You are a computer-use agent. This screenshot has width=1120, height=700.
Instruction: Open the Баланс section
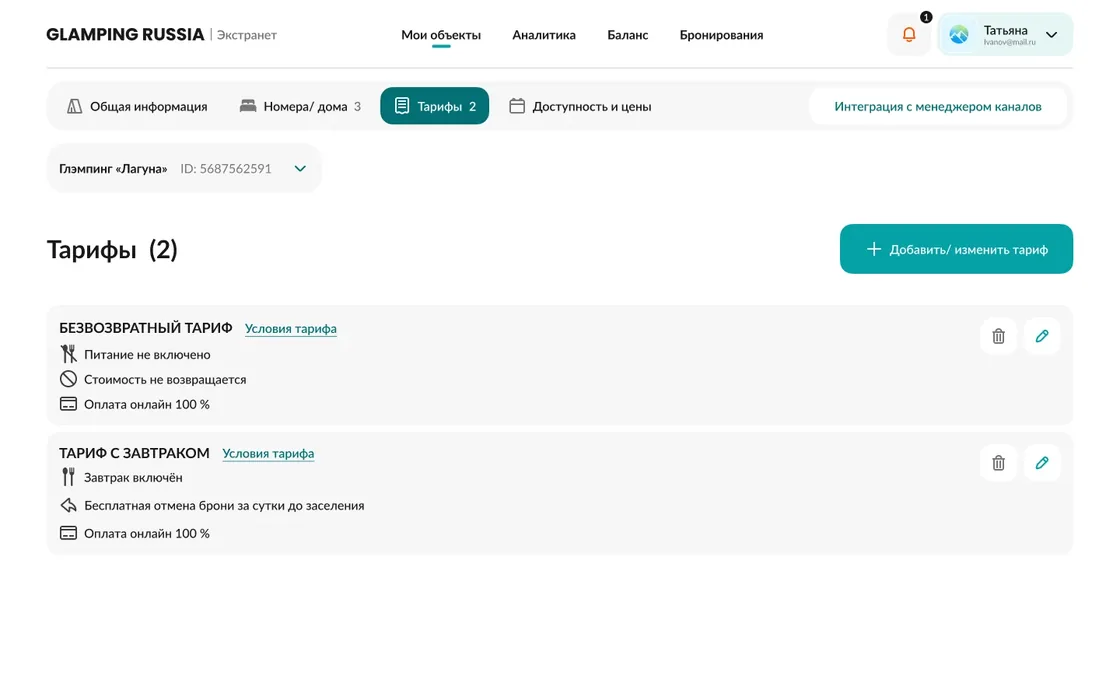tap(628, 35)
